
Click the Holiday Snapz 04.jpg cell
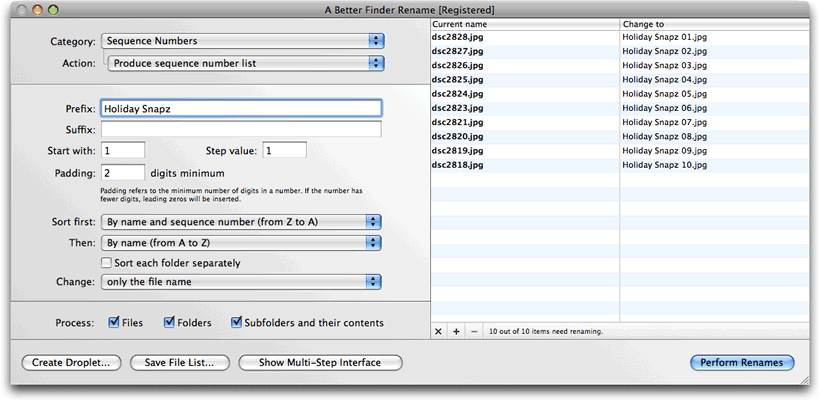(x=714, y=79)
